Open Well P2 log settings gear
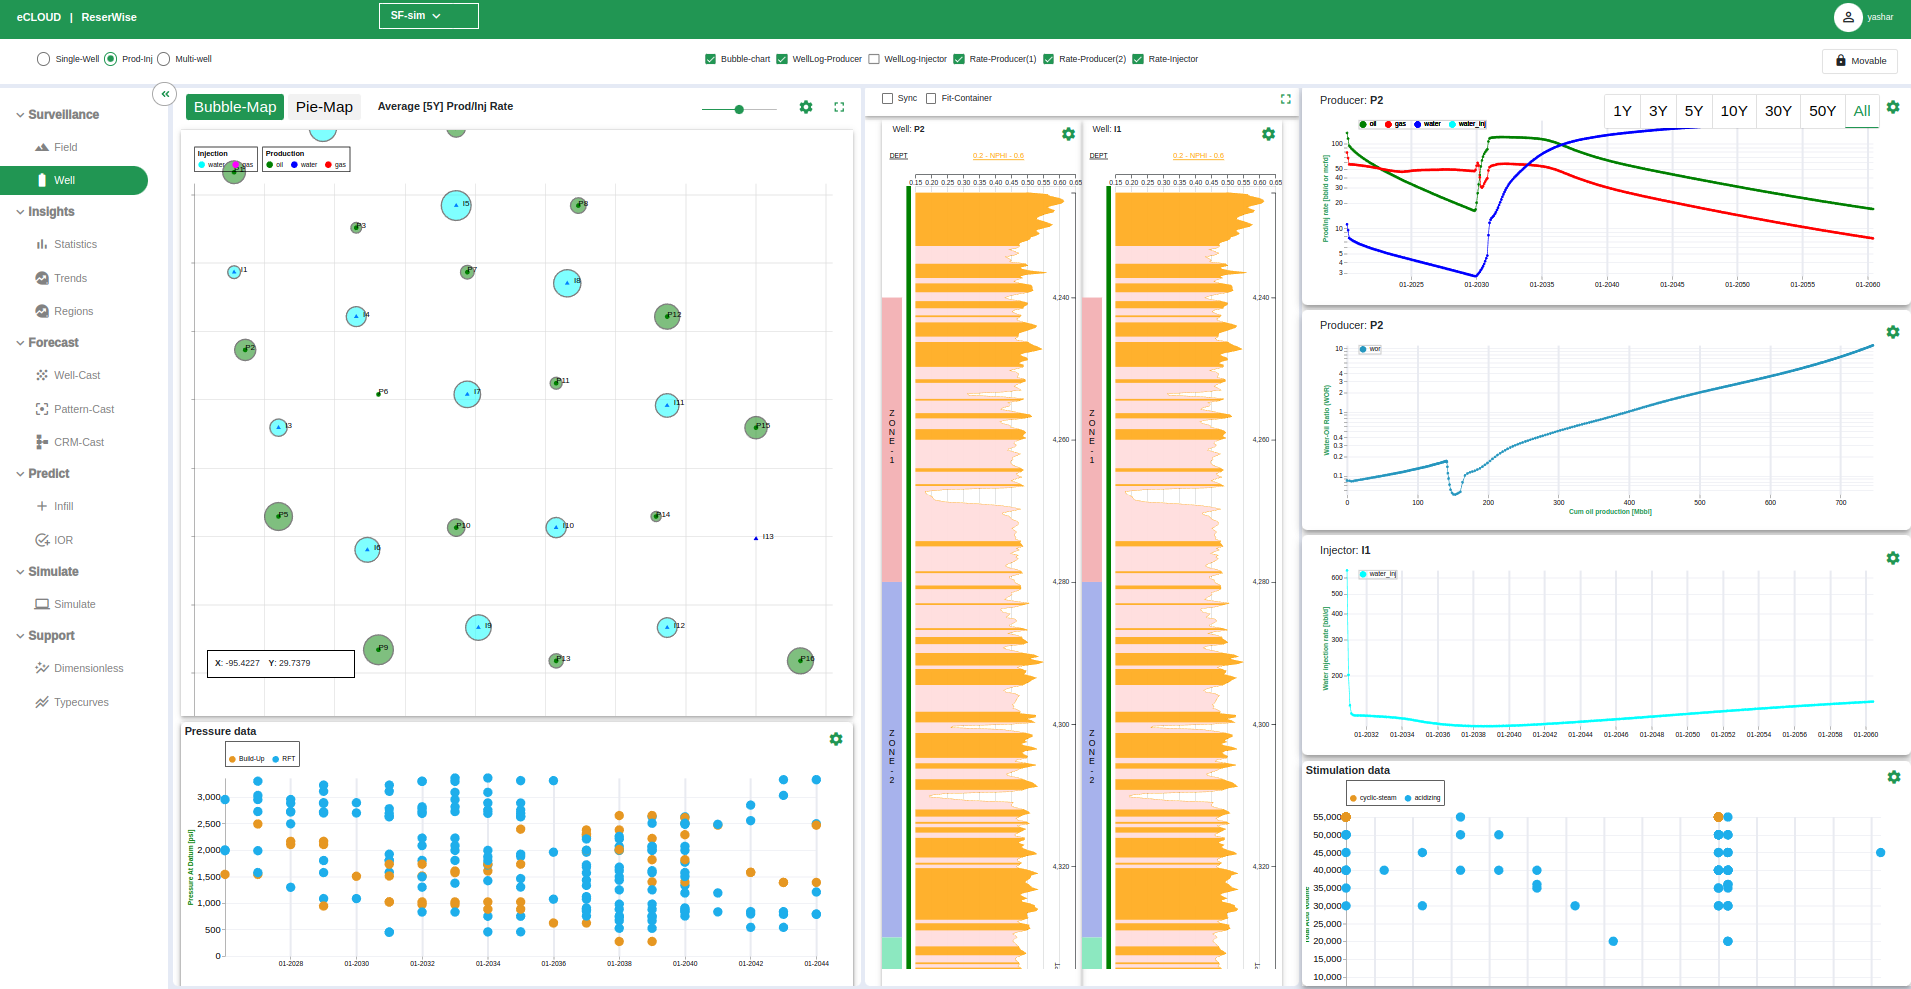This screenshot has width=1911, height=989. (1068, 134)
